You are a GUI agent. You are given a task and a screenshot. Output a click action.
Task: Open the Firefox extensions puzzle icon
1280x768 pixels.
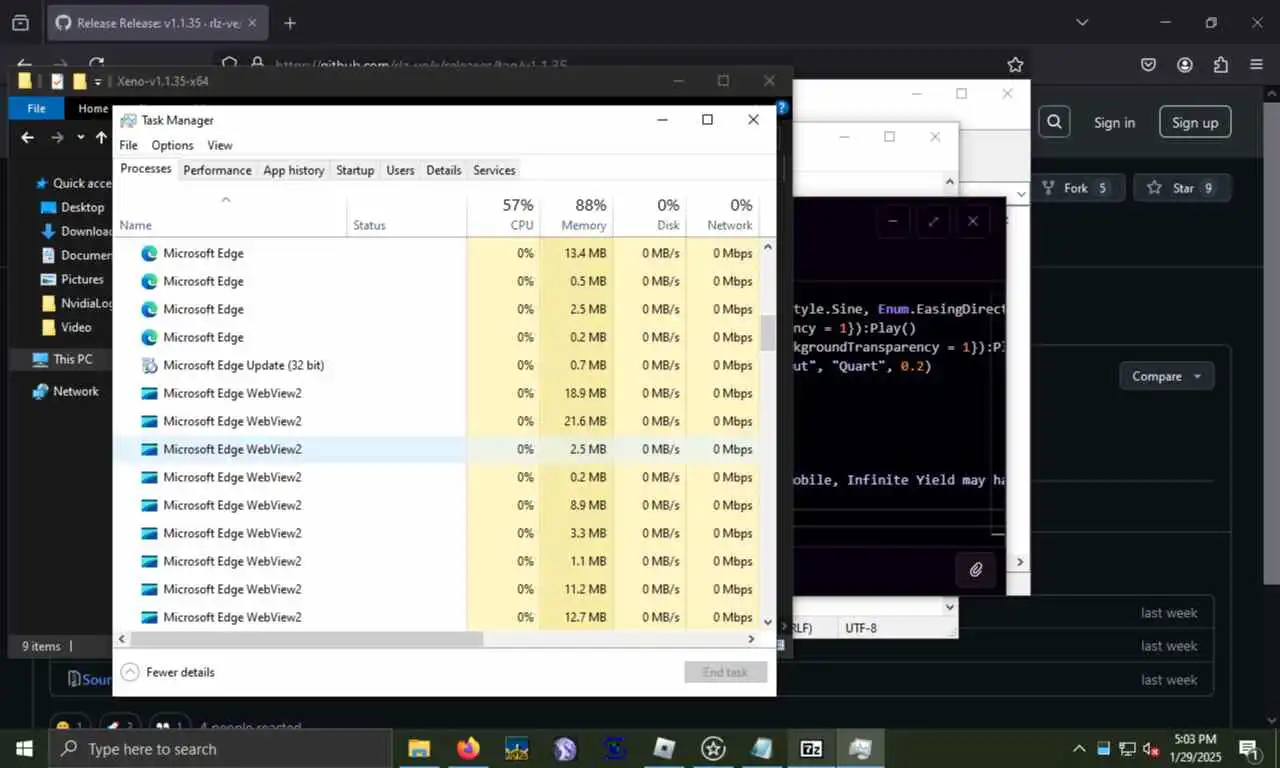(1220, 65)
